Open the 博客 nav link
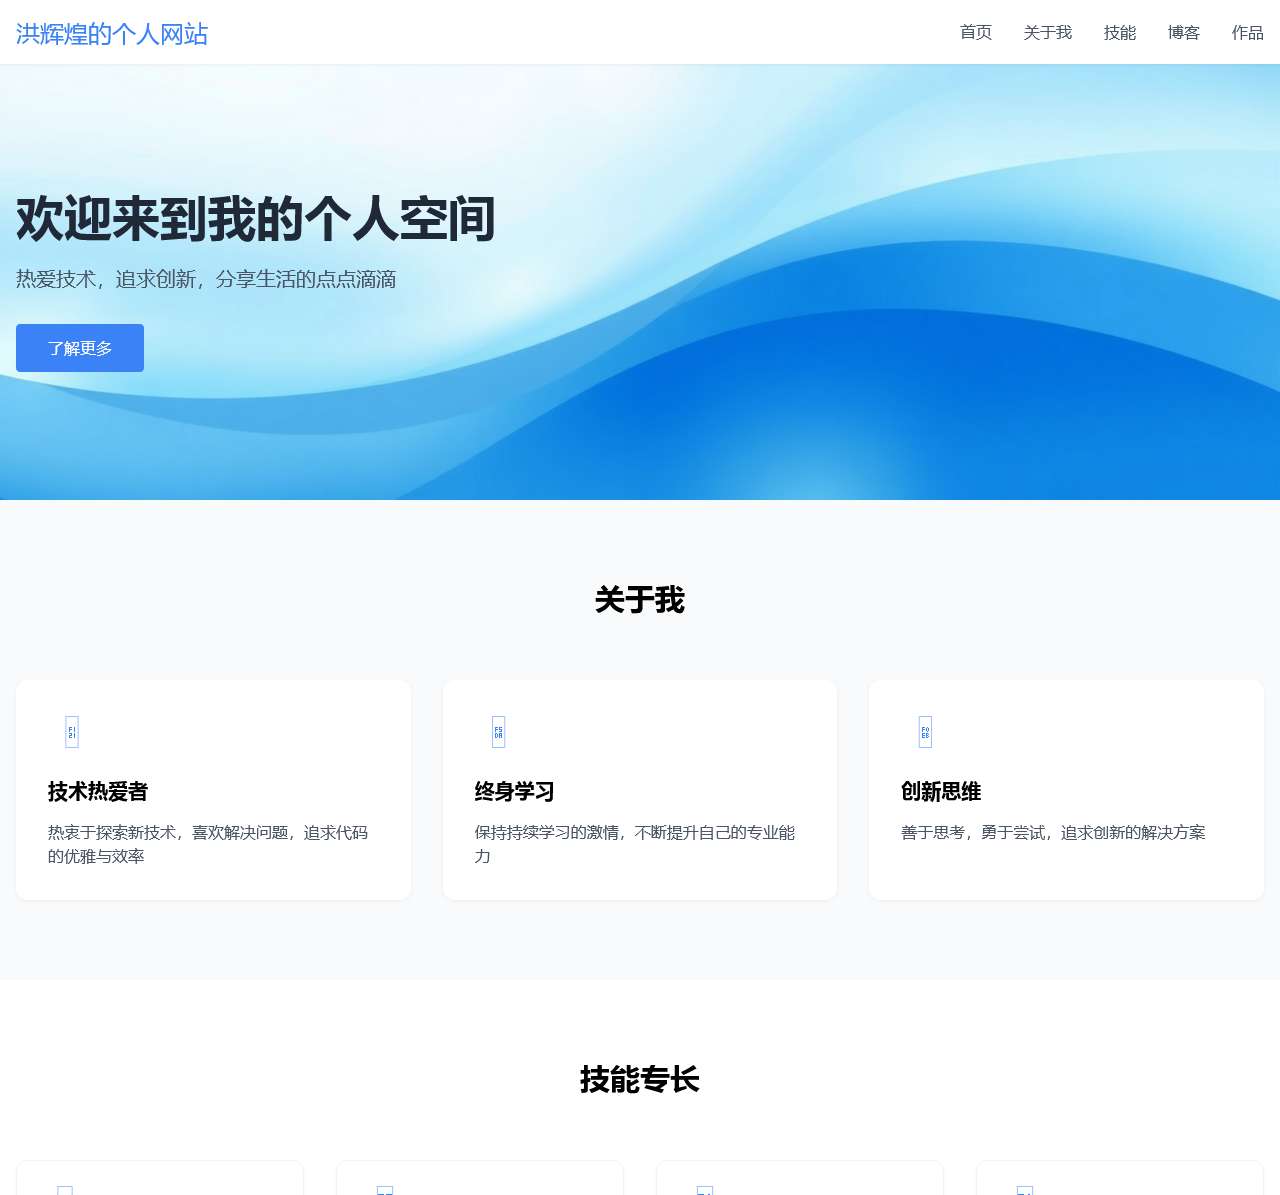Viewport: 1280px width, 1195px height. point(1182,32)
